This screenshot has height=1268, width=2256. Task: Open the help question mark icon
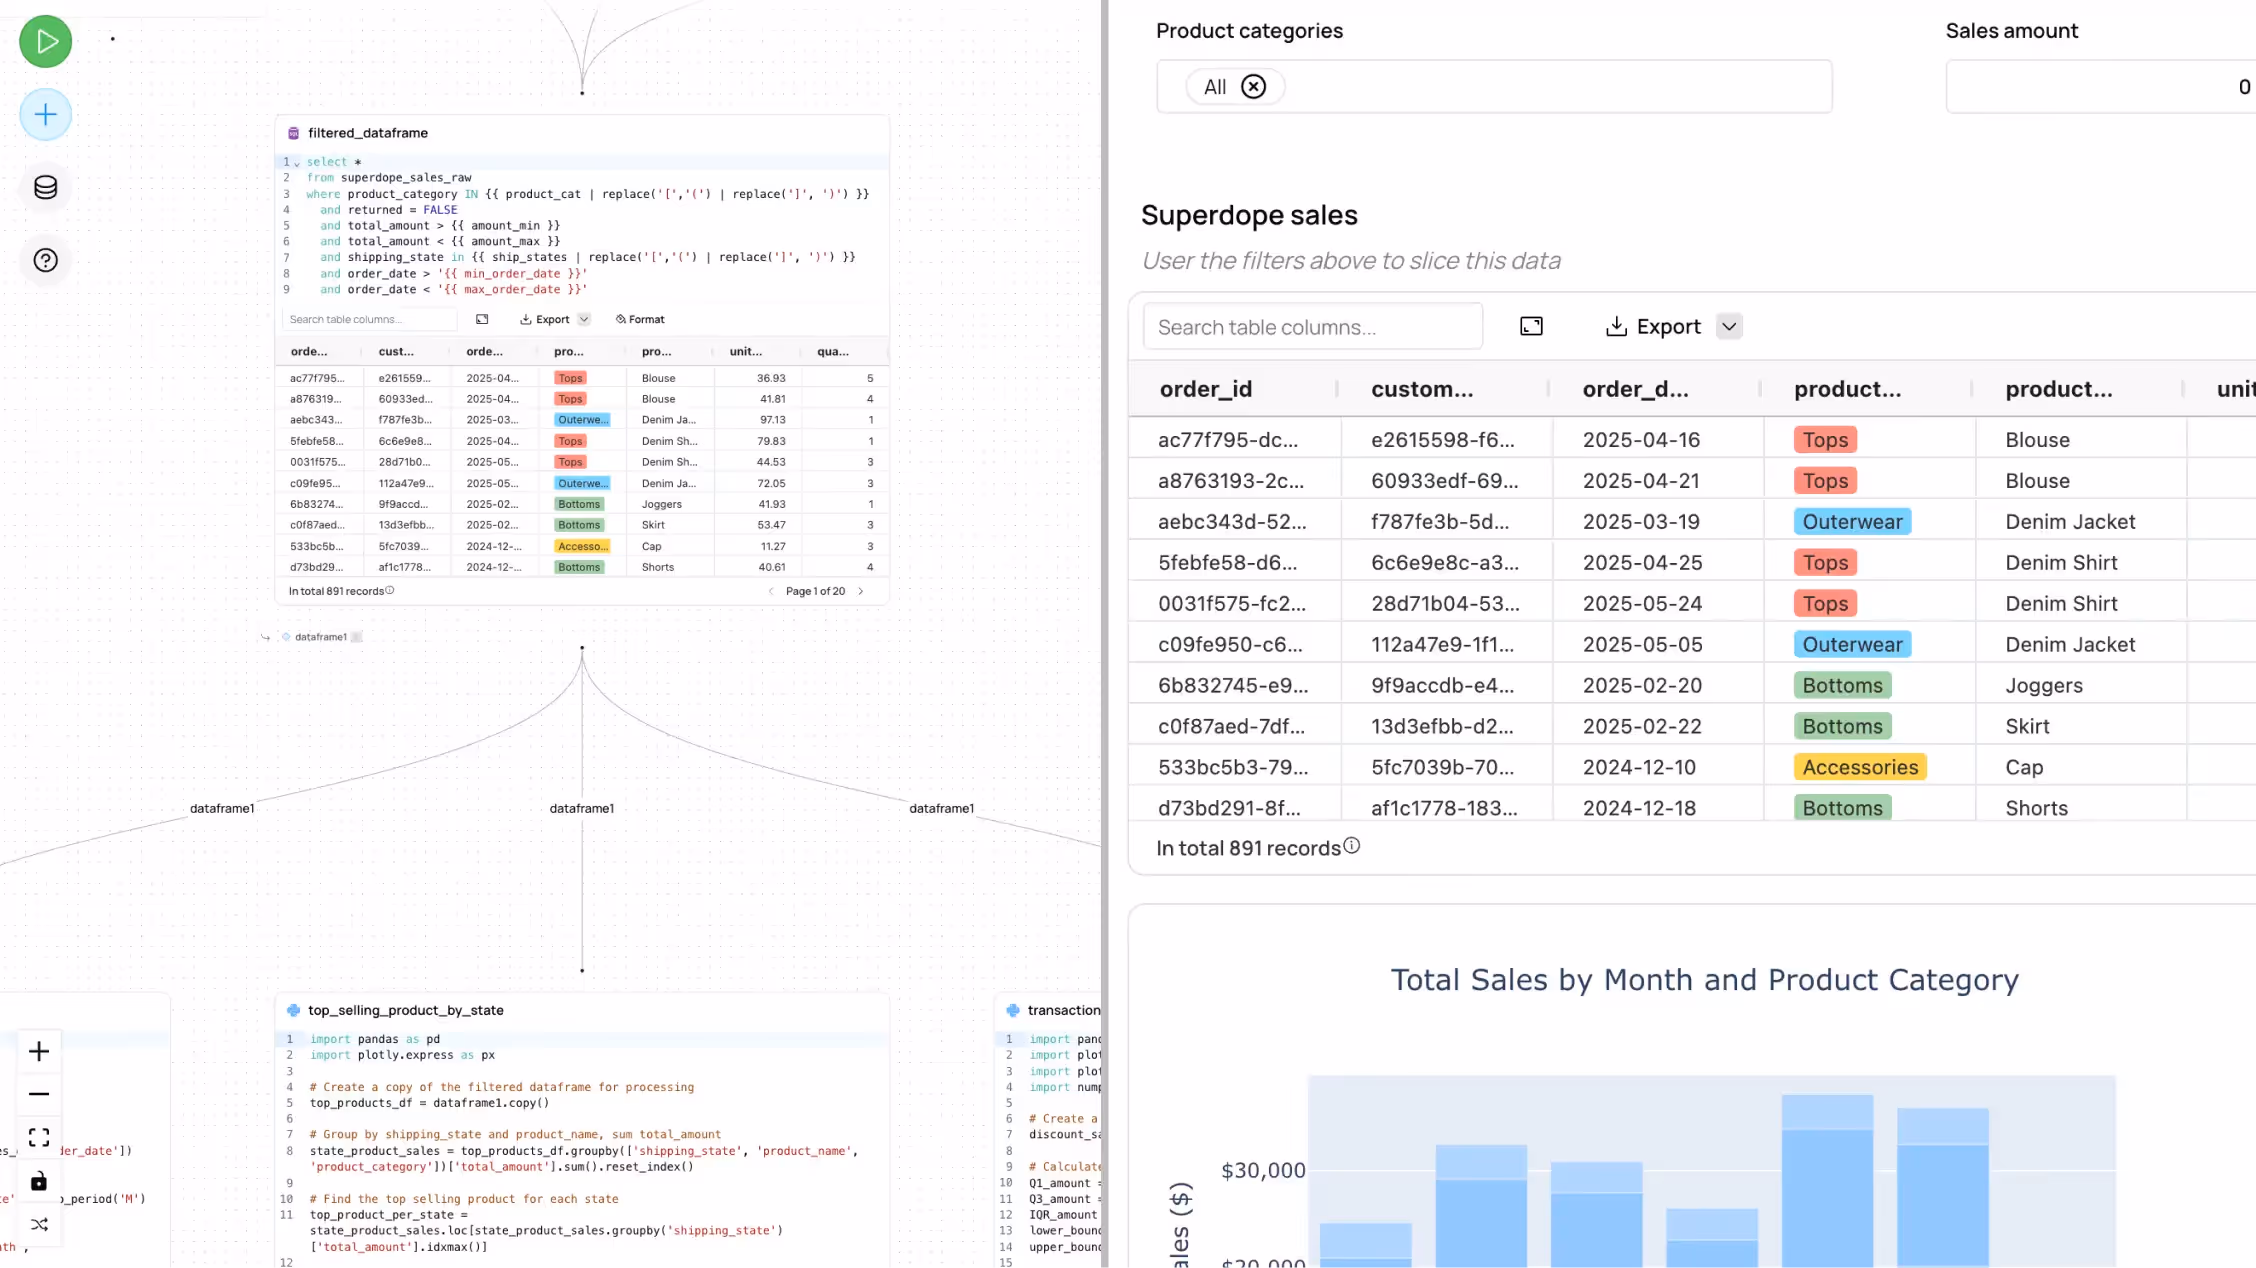tap(46, 260)
